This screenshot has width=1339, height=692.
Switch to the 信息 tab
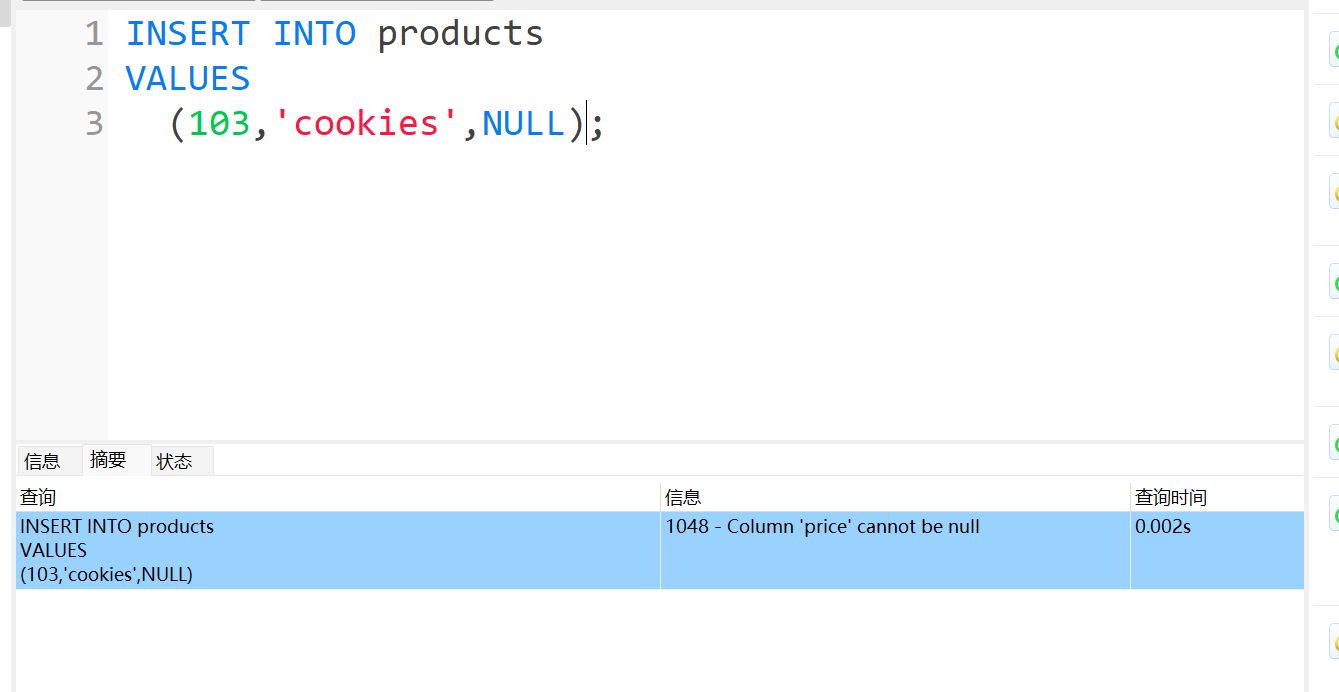pyautogui.click(x=42, y=461)
